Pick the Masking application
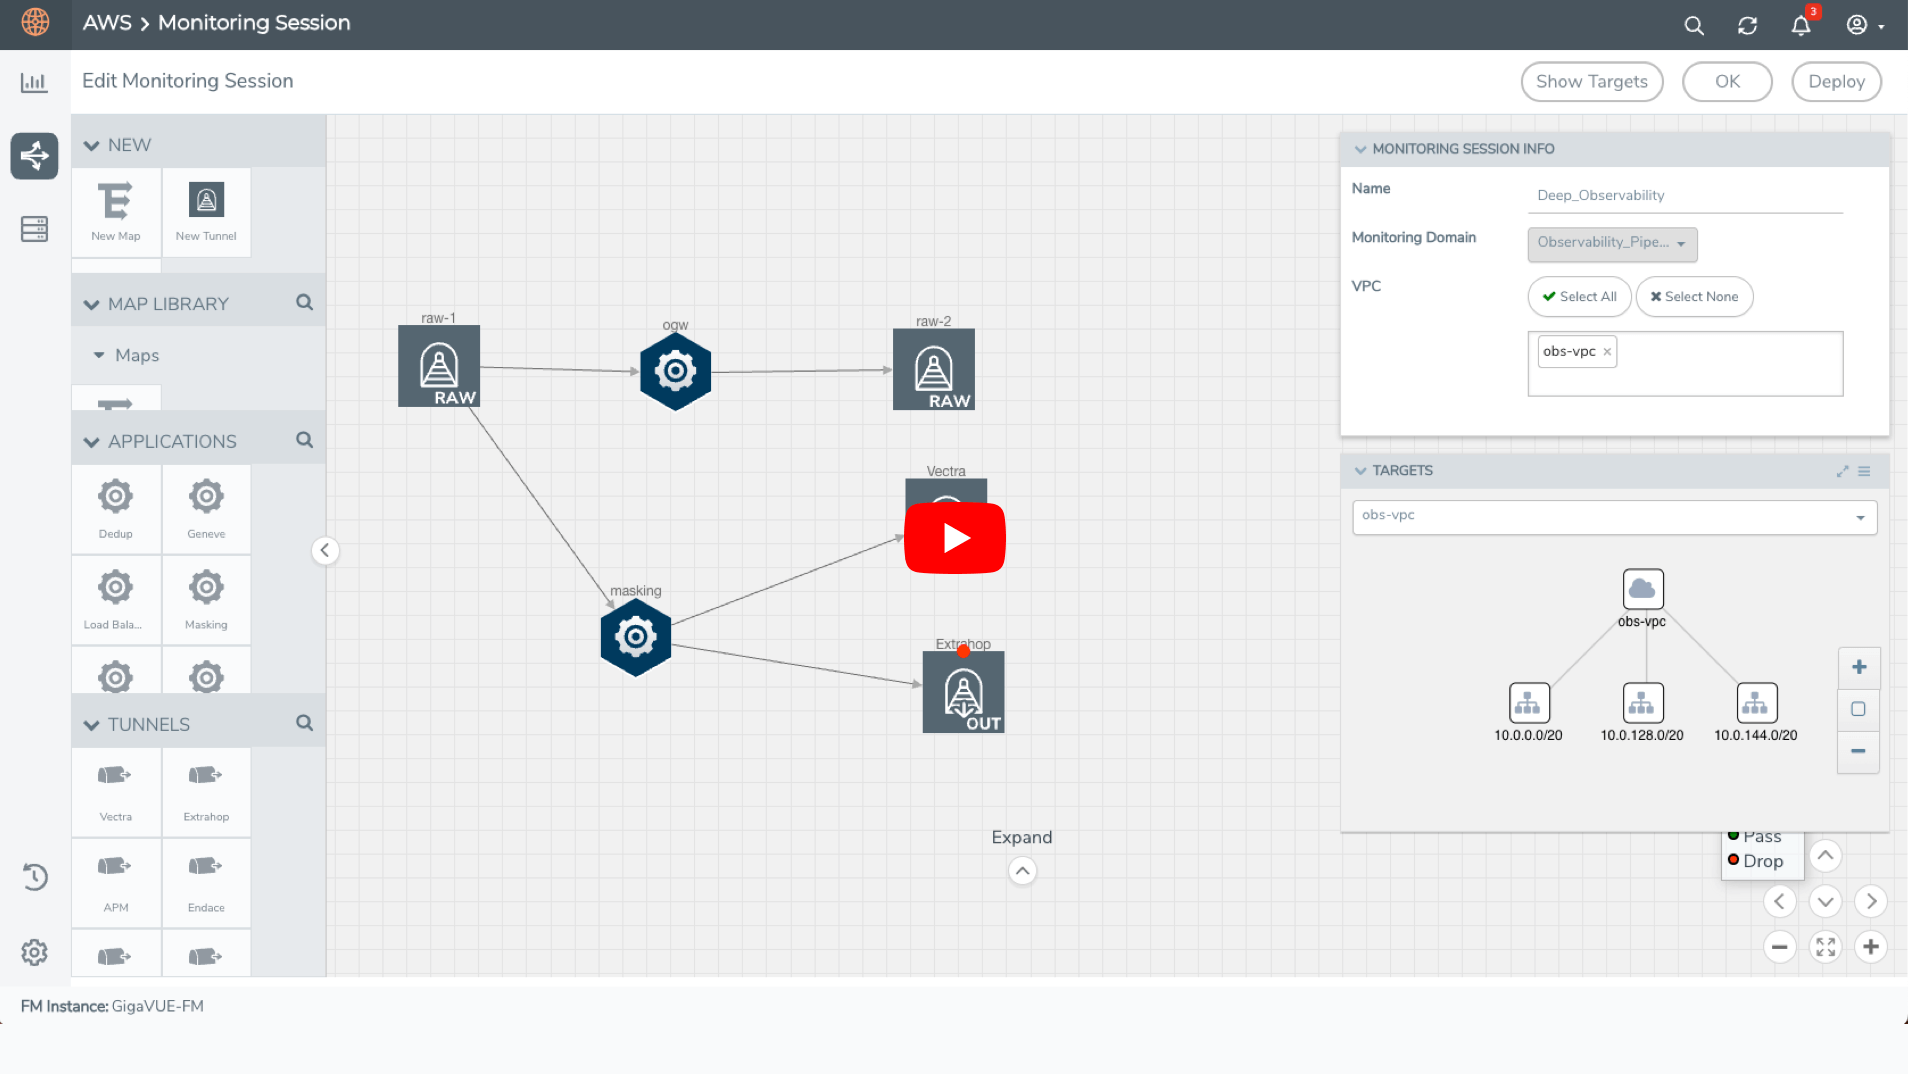Viewport: 1908px width, 1074px height. click(x=206, y=599)
